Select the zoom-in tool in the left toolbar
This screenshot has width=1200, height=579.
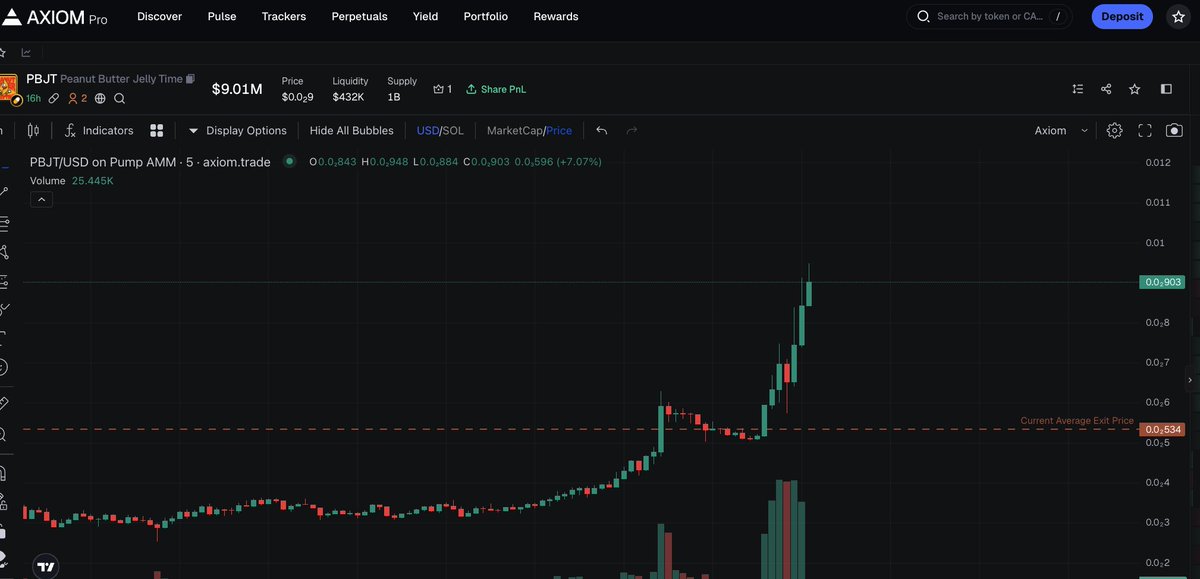pyautogui.click(x=3, y=435)
